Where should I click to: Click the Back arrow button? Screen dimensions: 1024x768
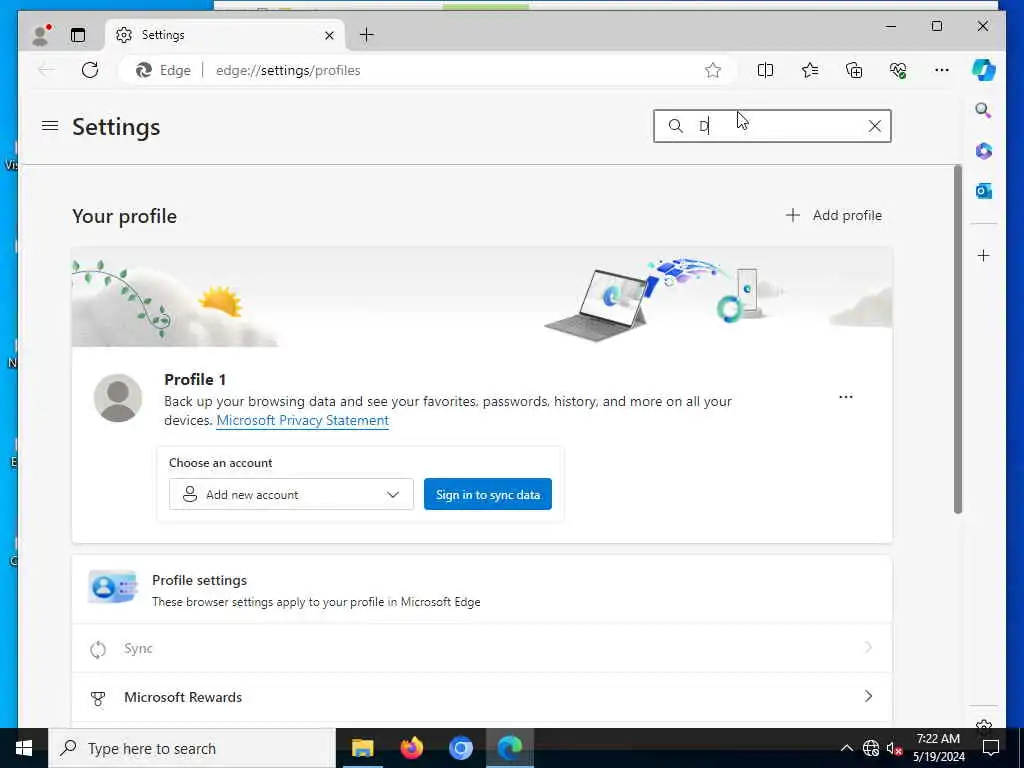(x=46, y=70)
